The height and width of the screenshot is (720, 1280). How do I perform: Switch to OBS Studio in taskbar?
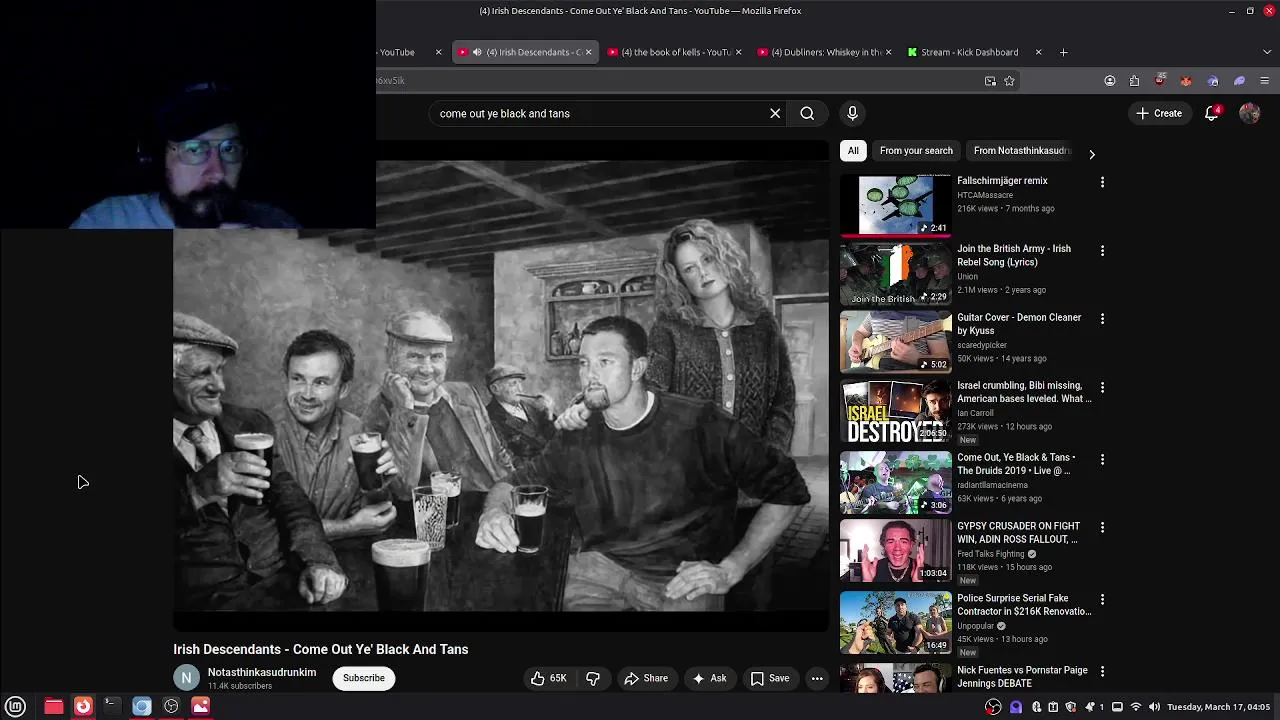point(171,706)
